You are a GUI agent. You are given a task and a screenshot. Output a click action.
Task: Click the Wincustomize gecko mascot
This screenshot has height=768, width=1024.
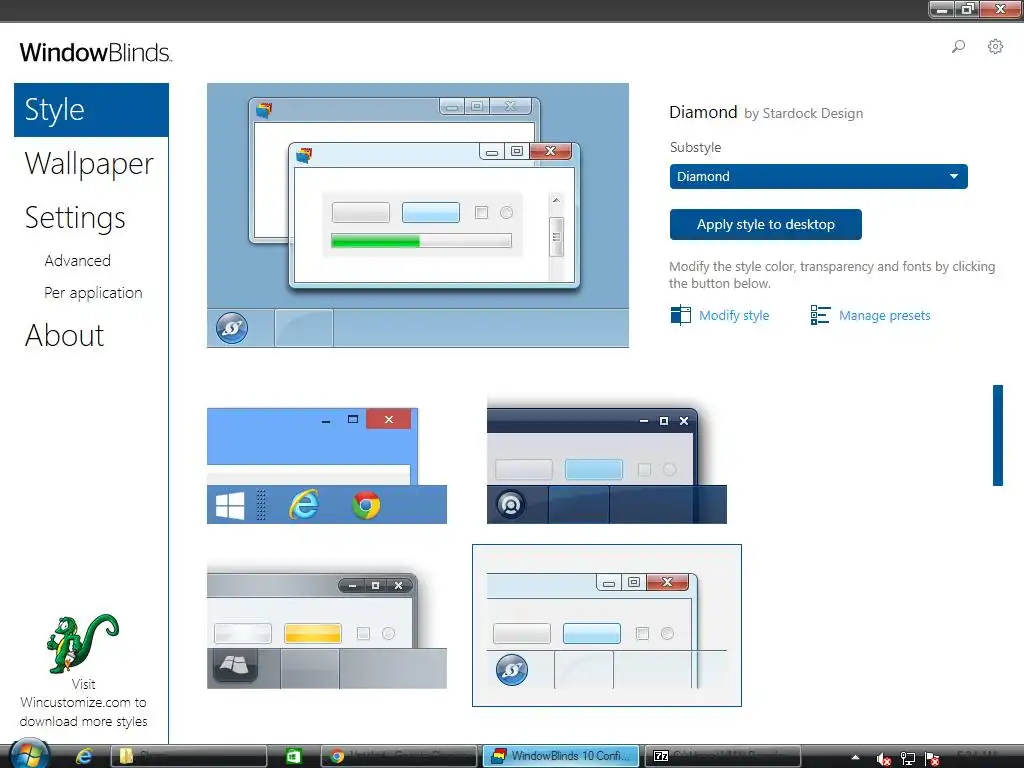tap(82, 643)
